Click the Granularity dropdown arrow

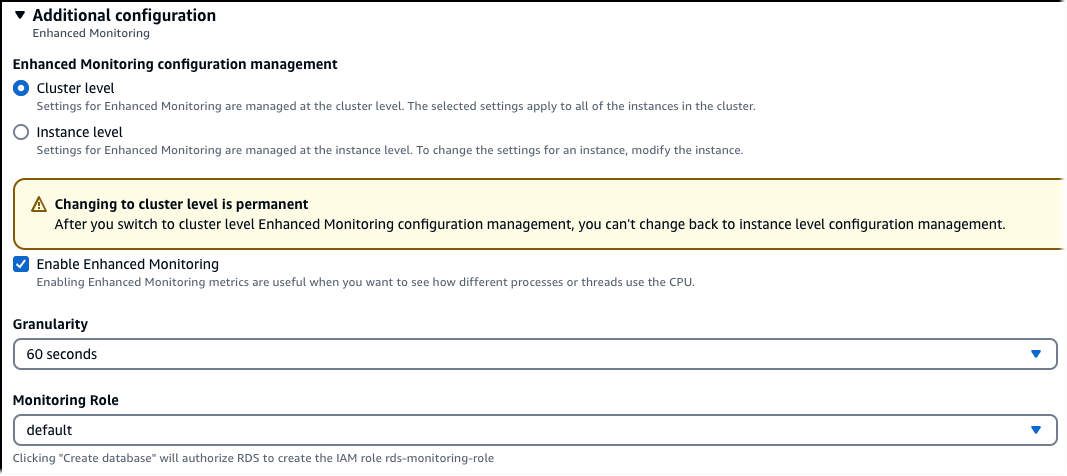point(1036,354)
